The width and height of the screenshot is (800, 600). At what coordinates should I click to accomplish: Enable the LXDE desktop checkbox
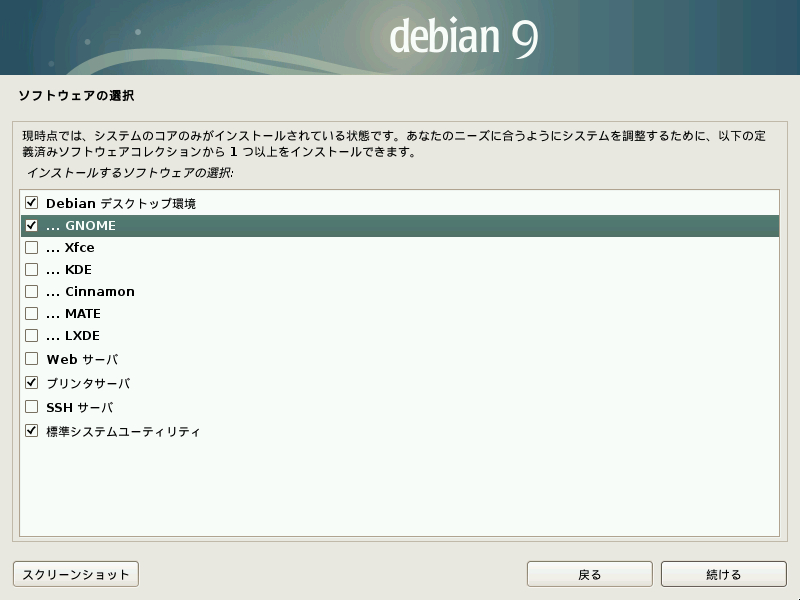tap(32, 335)
